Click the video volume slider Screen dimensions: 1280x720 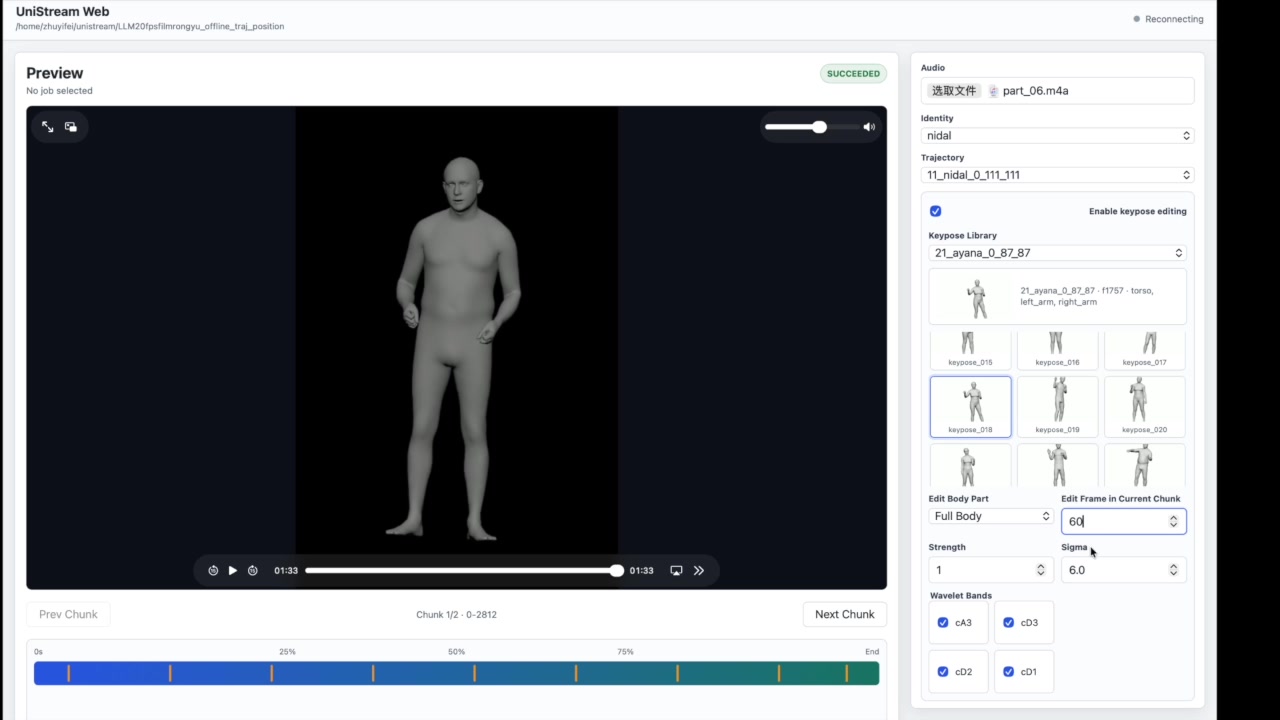pyautogui.click(x=810, y=127)
